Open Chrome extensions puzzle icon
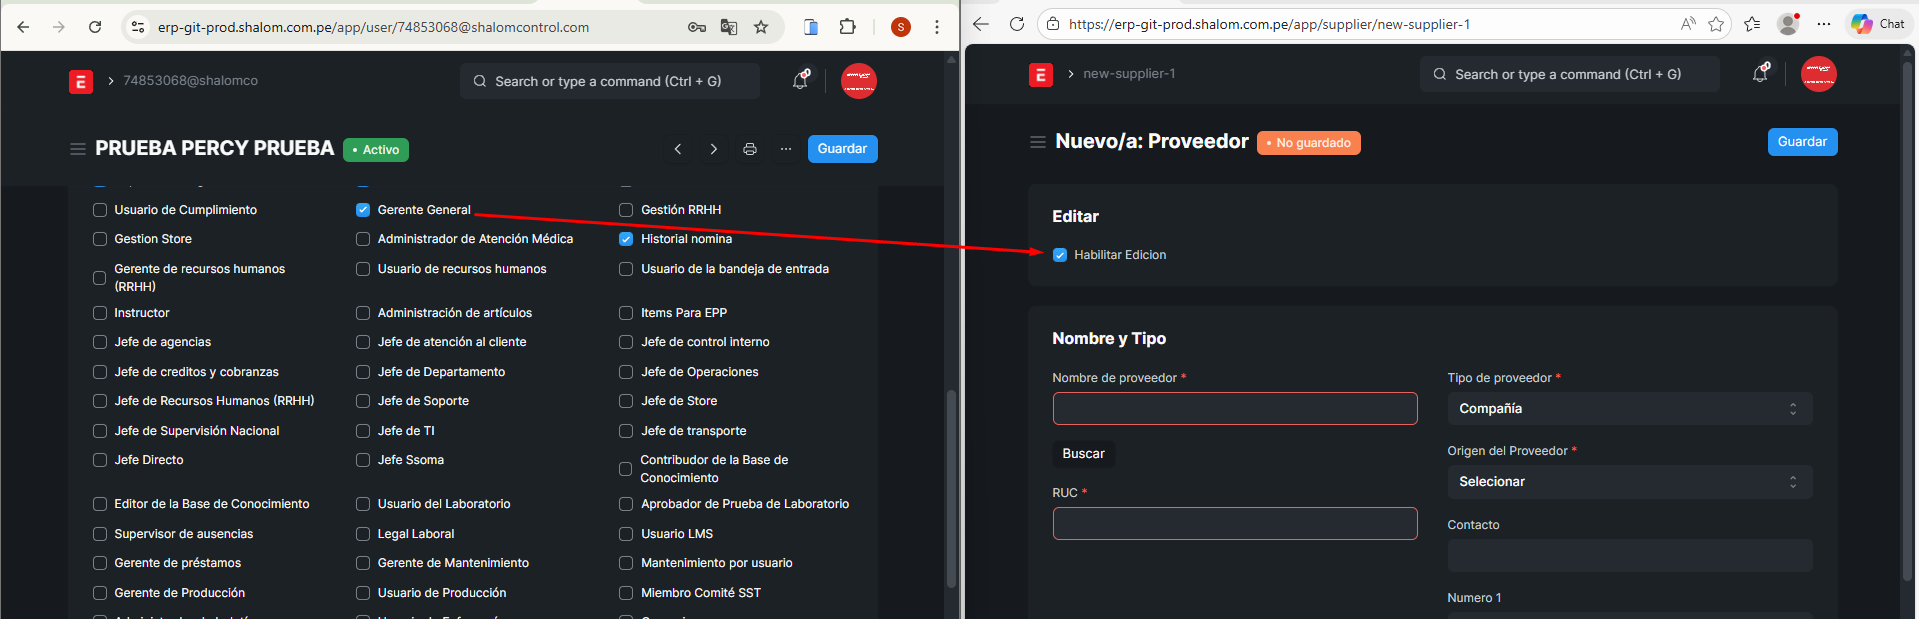 click(x=847, y=27)
